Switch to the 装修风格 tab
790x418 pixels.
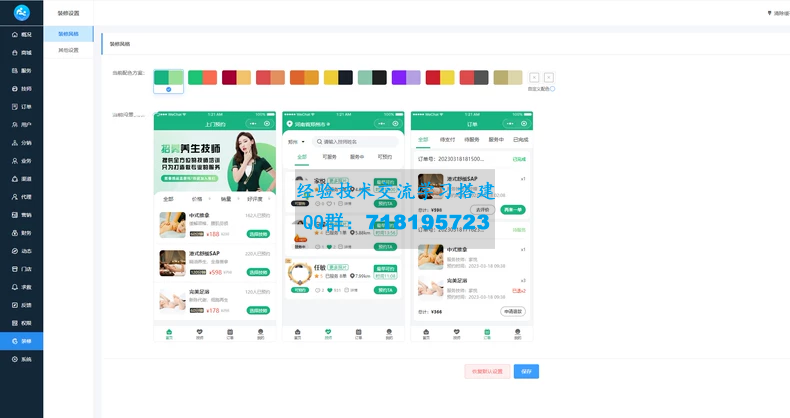click(x=69, y=34)
